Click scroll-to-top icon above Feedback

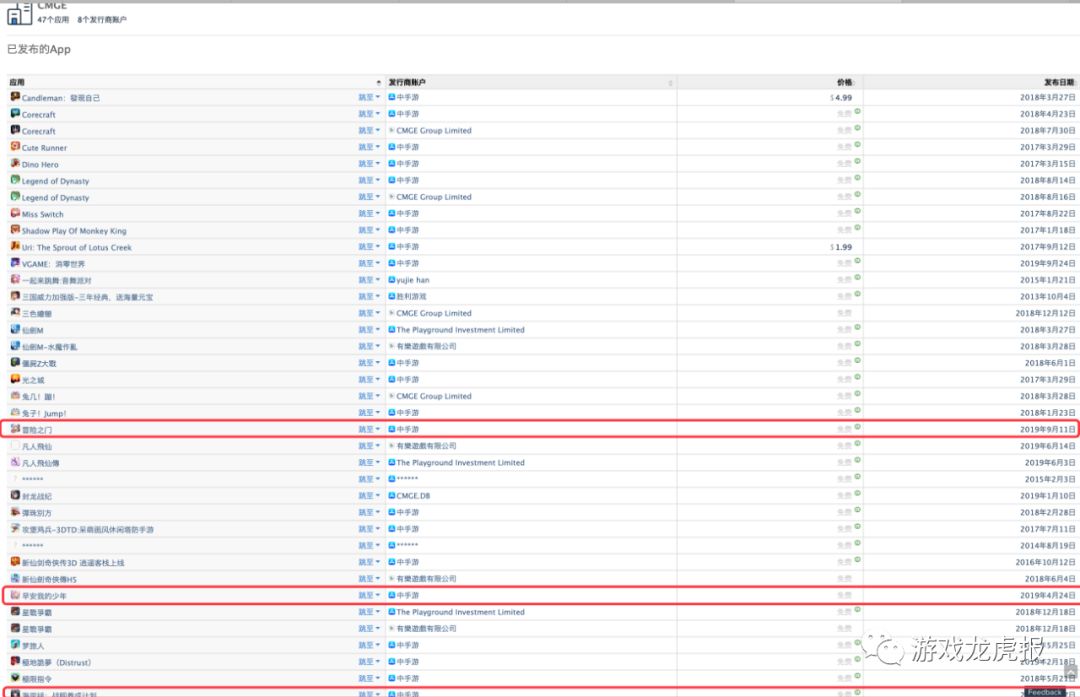tap(1070, 670)
